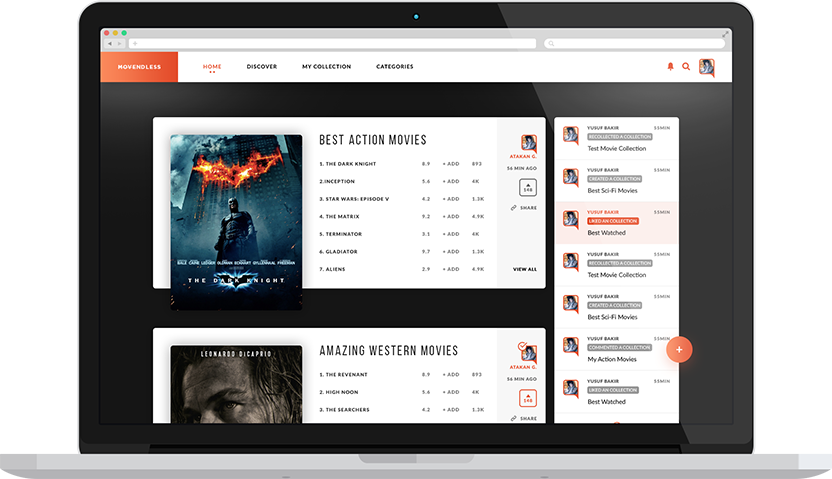Image resolution: width=832 pixels, height=479 pixels.
Task: Select '1. The Revenant' list entry
Action: (343, 375)
